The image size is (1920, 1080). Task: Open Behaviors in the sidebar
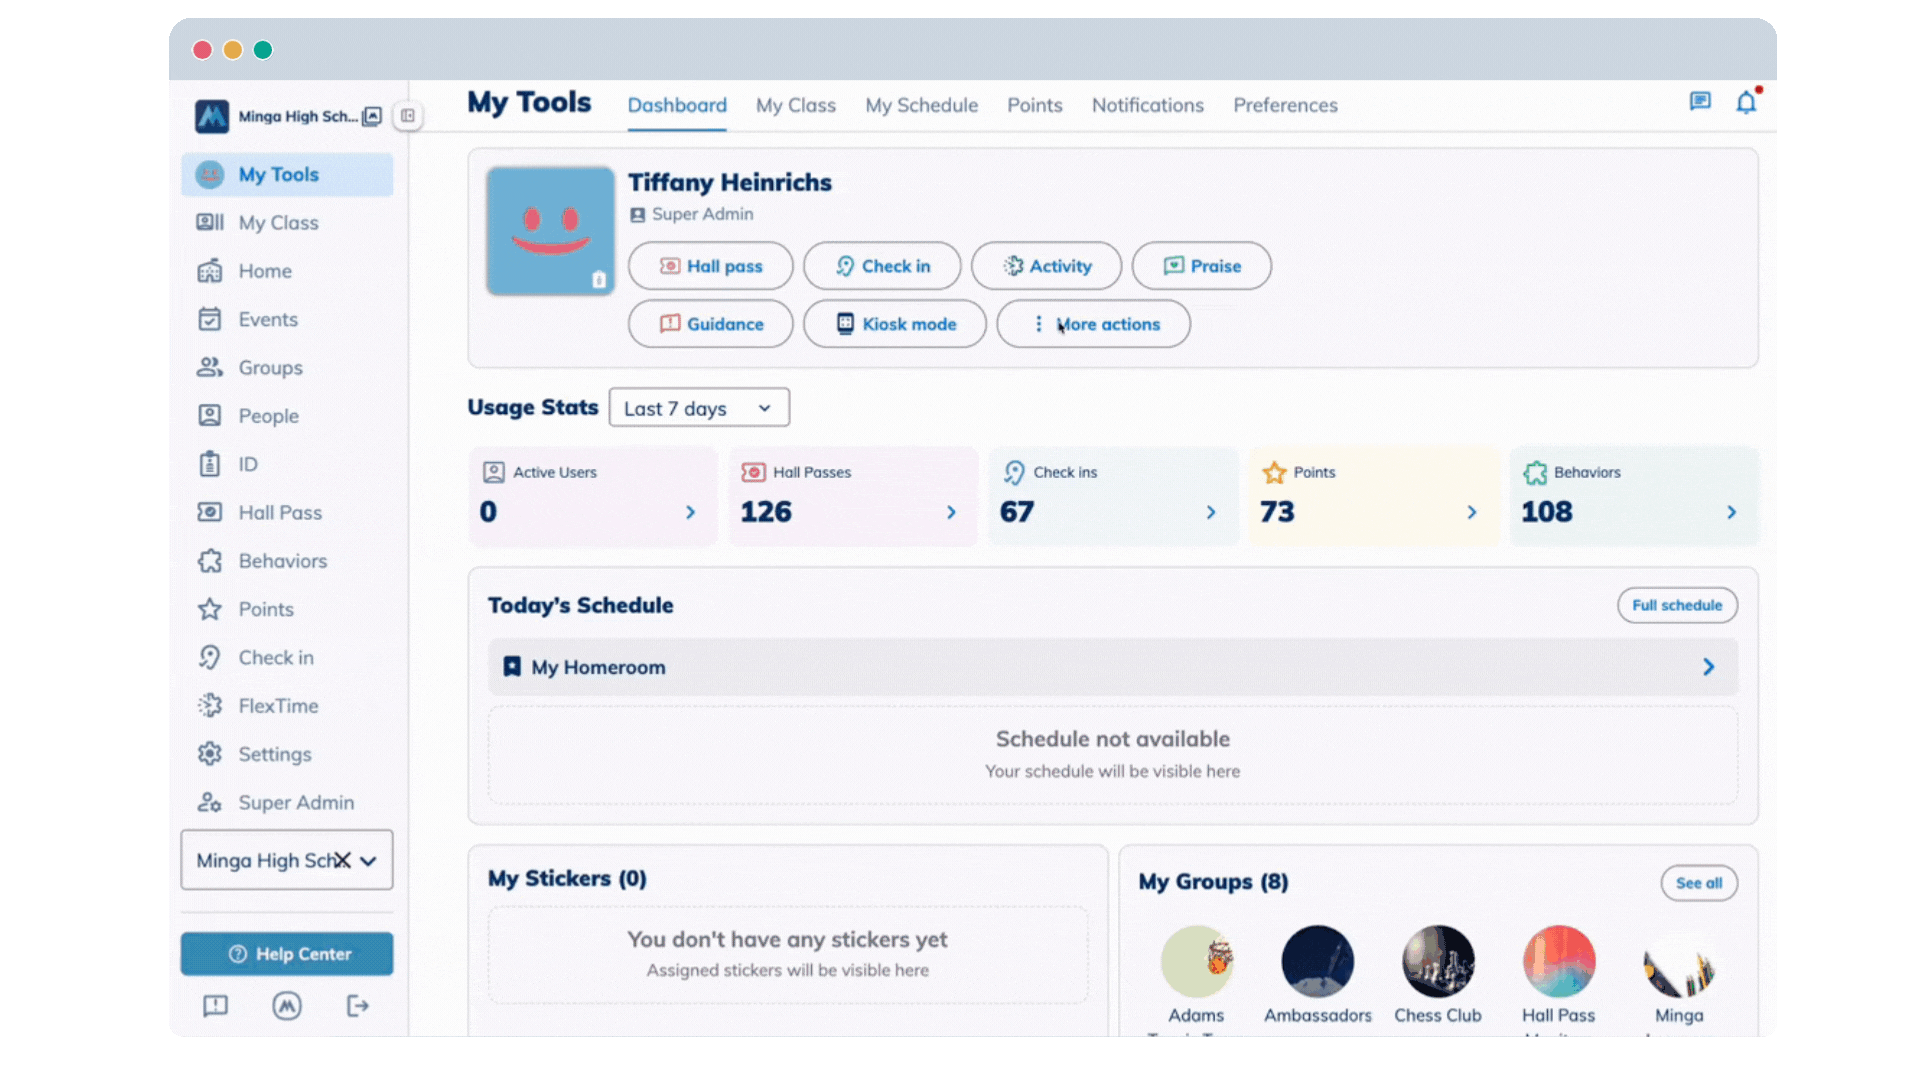282,561
